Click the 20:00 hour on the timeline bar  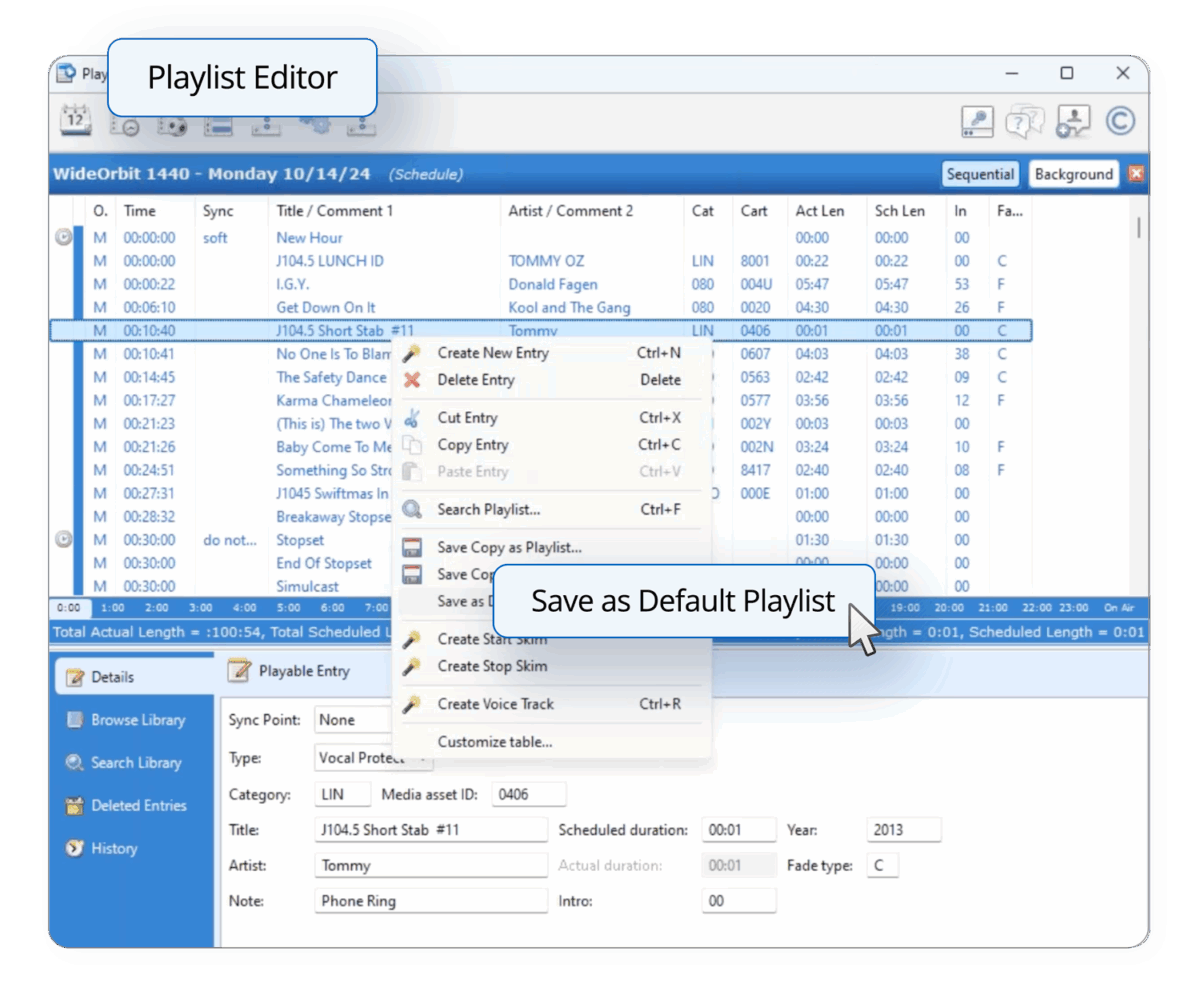point(949,608)
